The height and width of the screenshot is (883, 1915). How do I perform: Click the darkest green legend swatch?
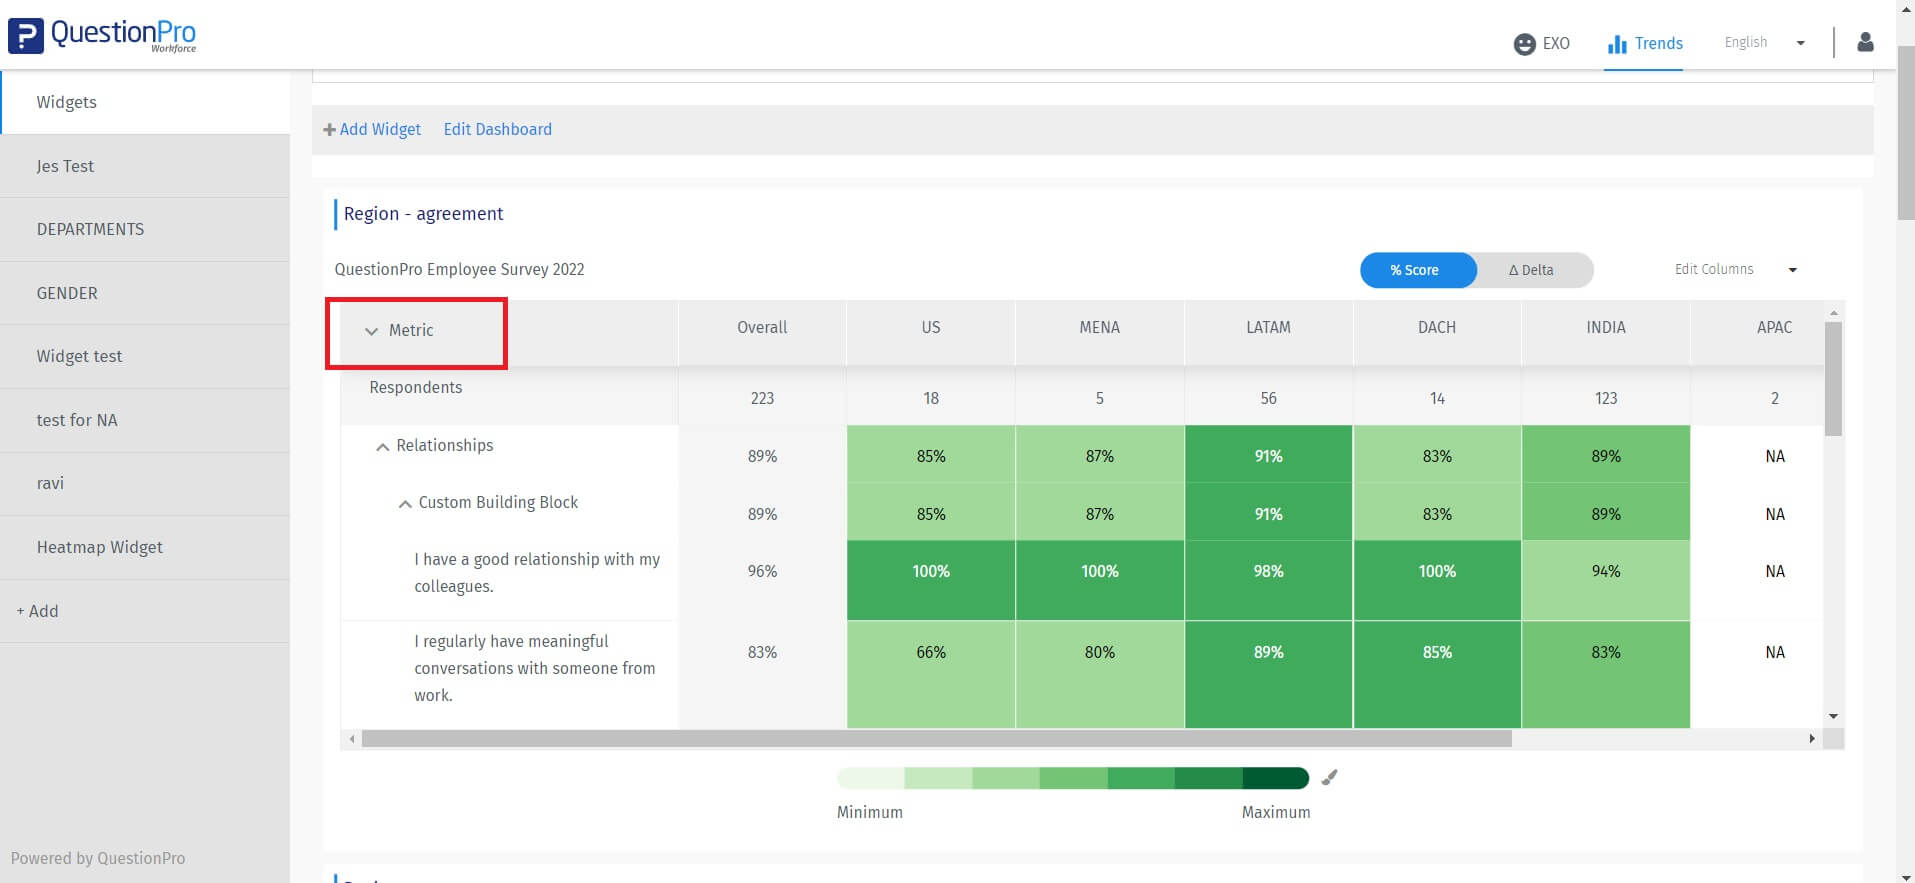(1275, 778)
